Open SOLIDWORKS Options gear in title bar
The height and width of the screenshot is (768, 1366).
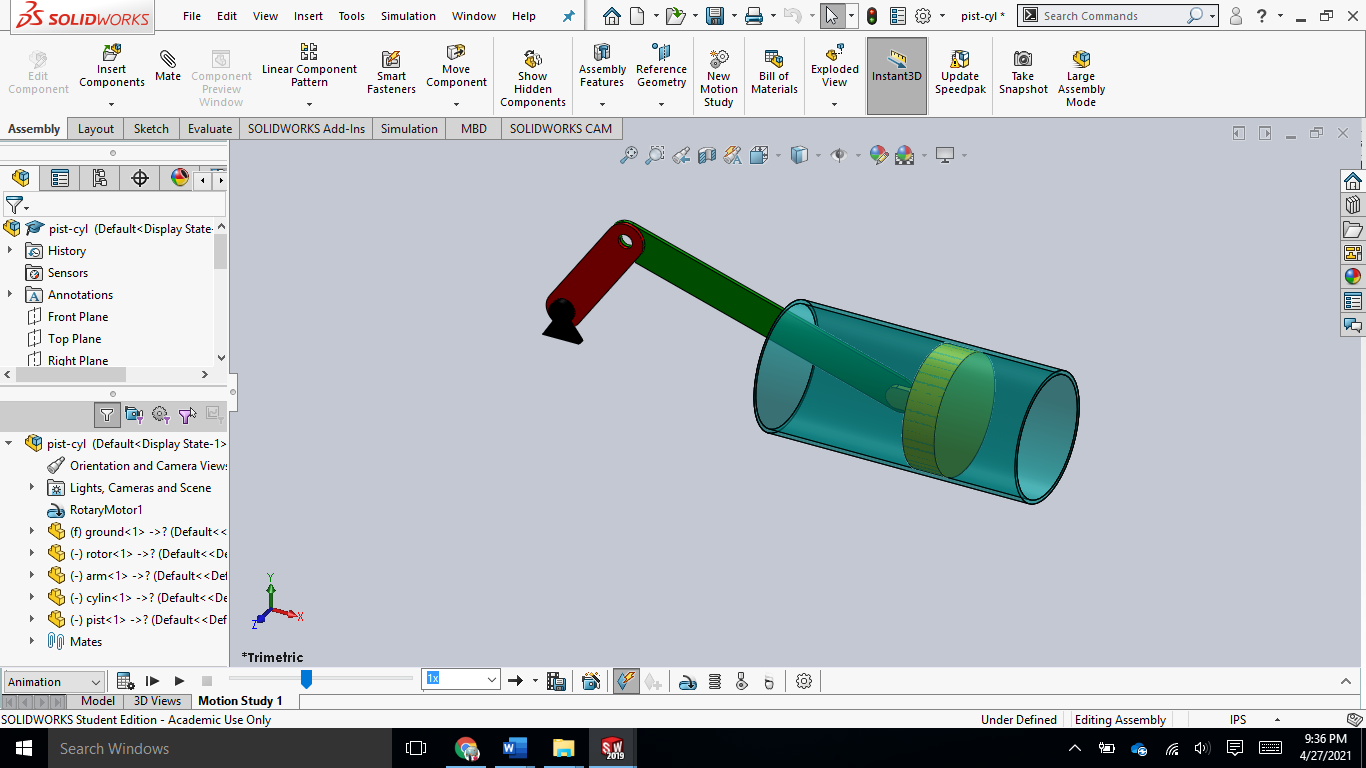(x=923, y=16)
